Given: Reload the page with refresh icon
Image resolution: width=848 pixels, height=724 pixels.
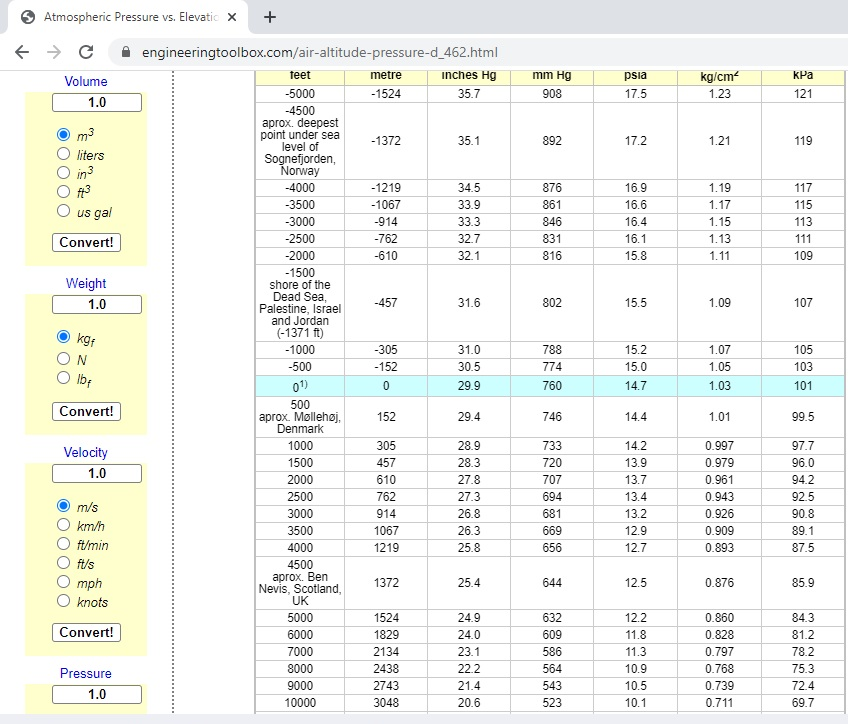Looking at the screenshot, I should [86, 52].
